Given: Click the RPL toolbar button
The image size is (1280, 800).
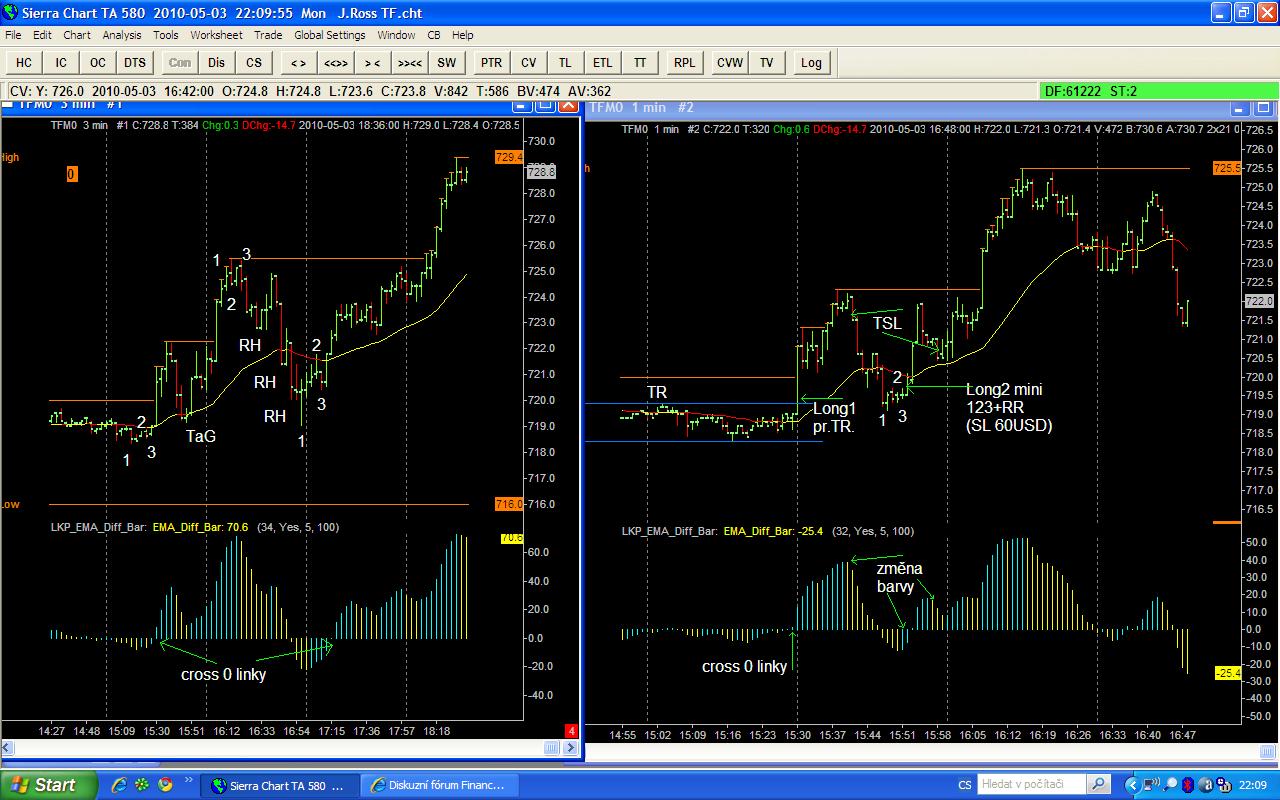Looking at the screenshot, I should pyautogui.click(x=684, y=62).
